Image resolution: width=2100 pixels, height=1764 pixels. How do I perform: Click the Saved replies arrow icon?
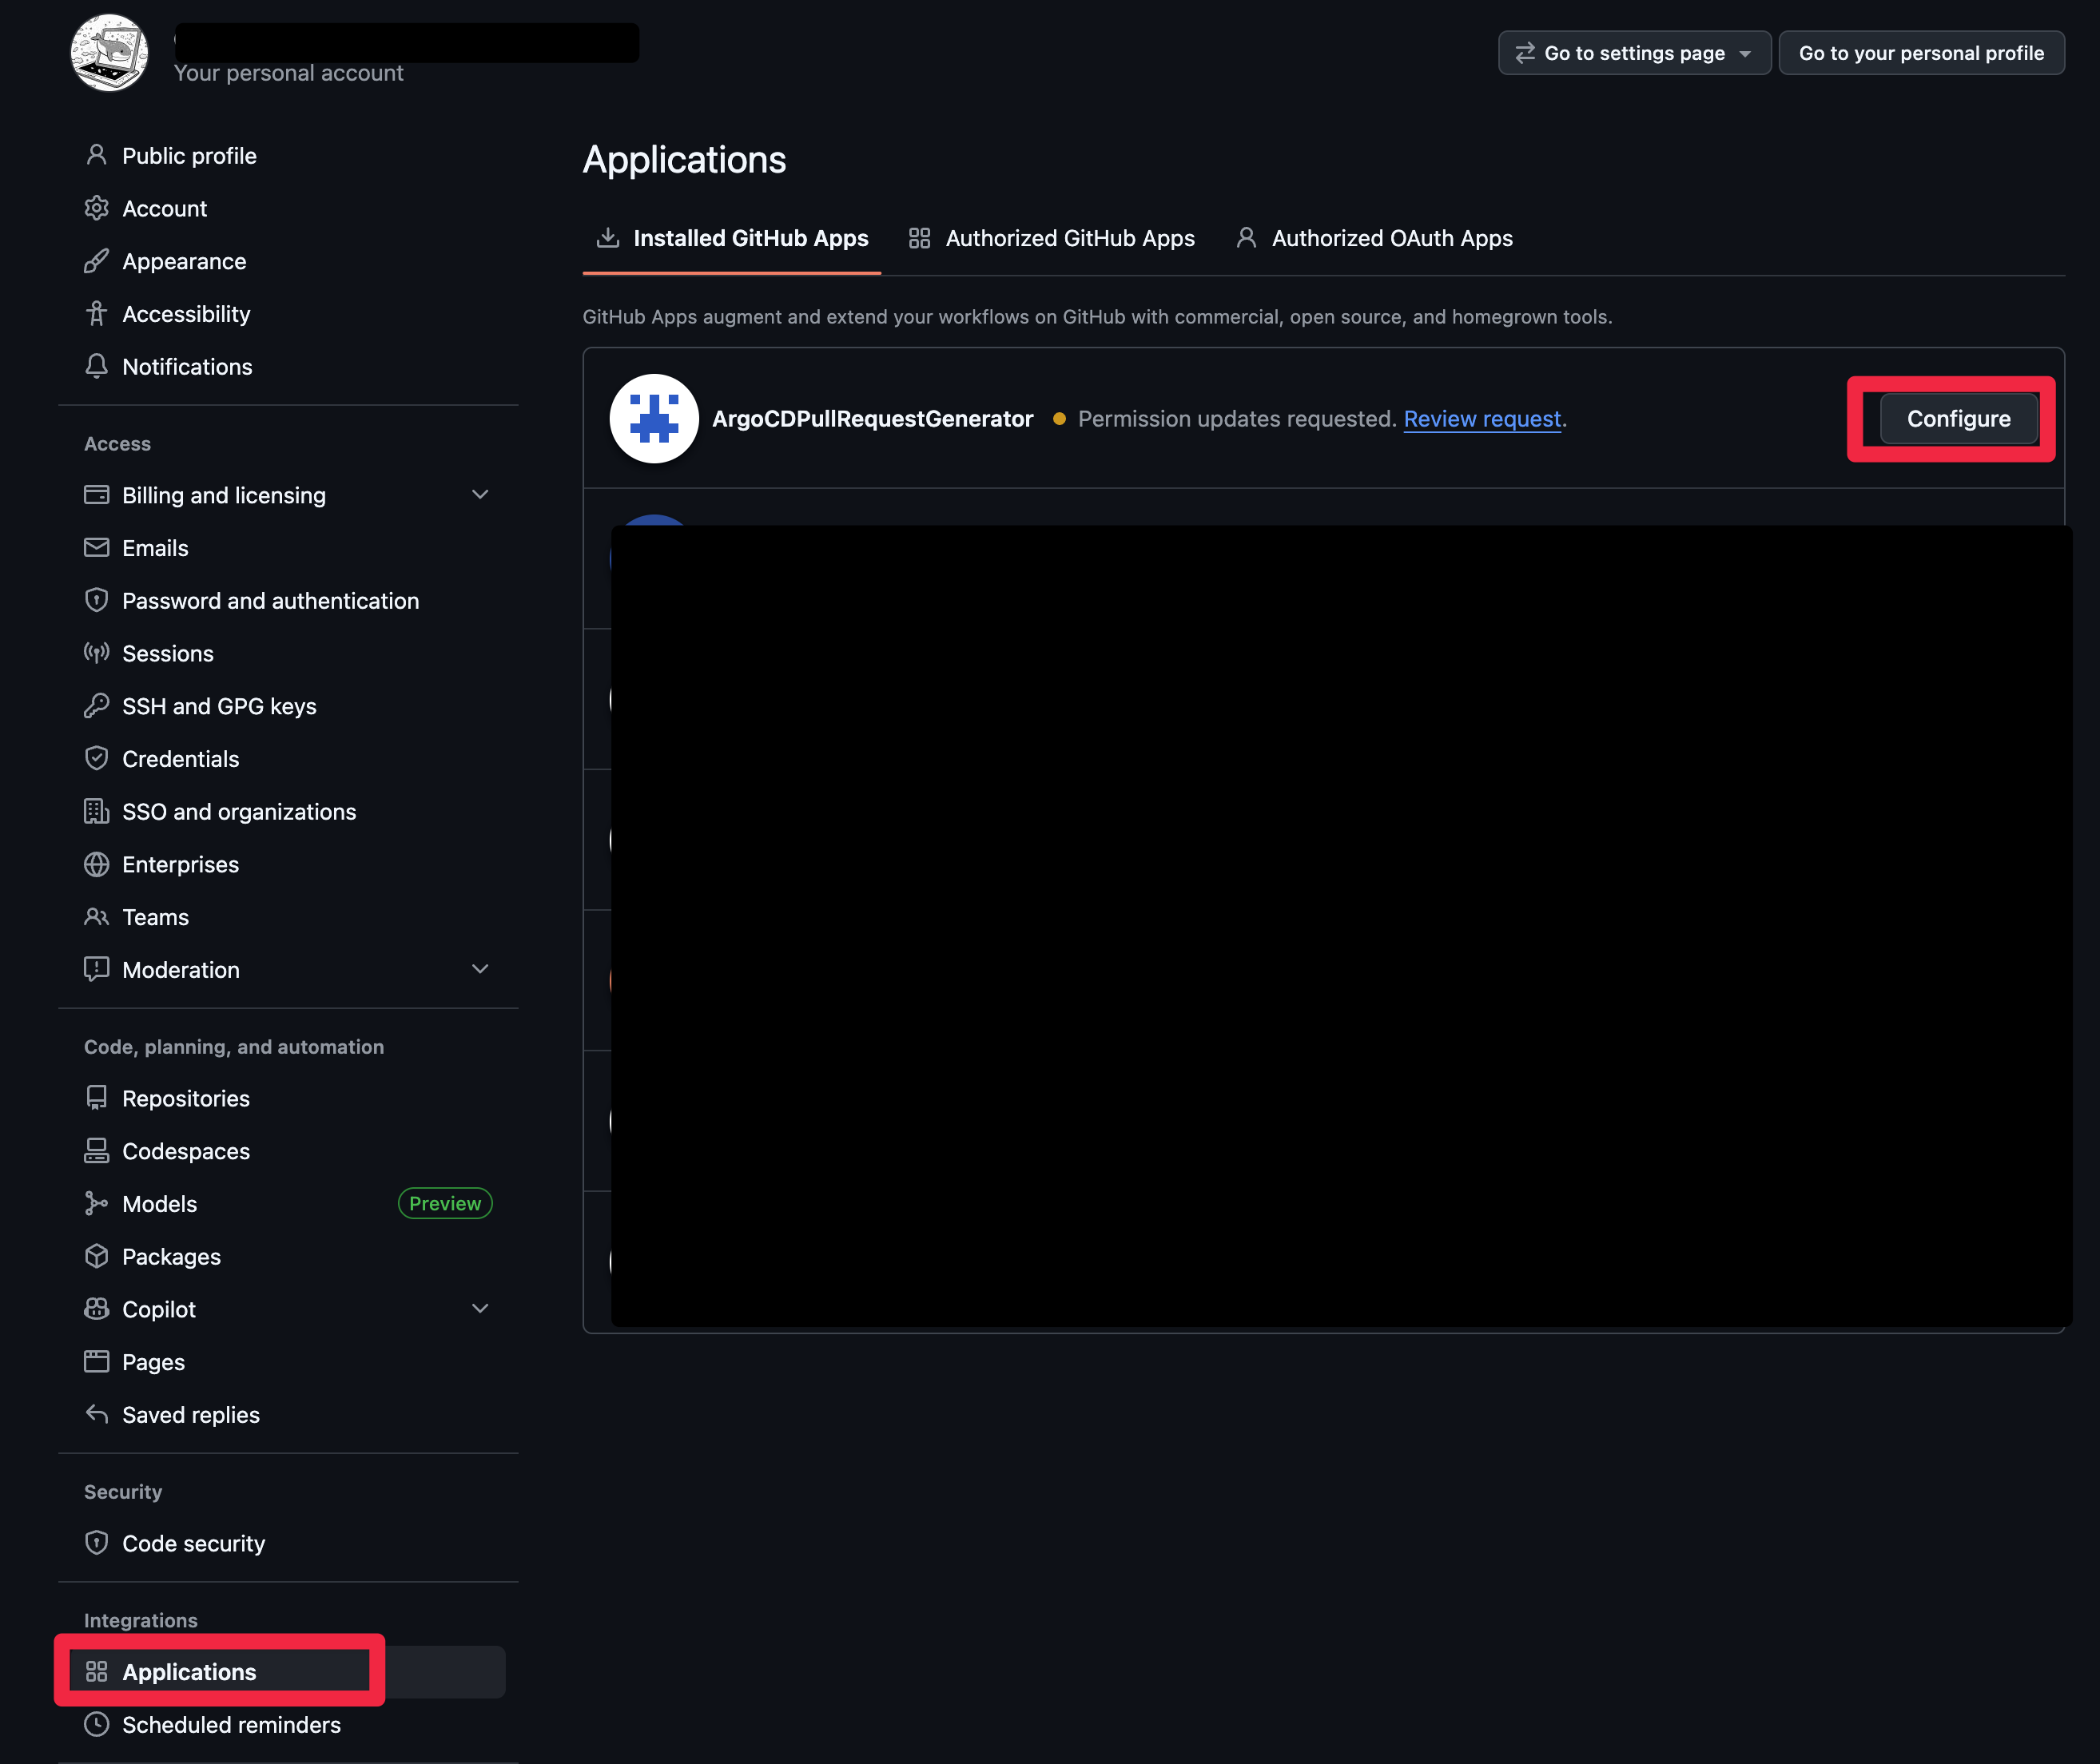click(x=96, y=1414)
